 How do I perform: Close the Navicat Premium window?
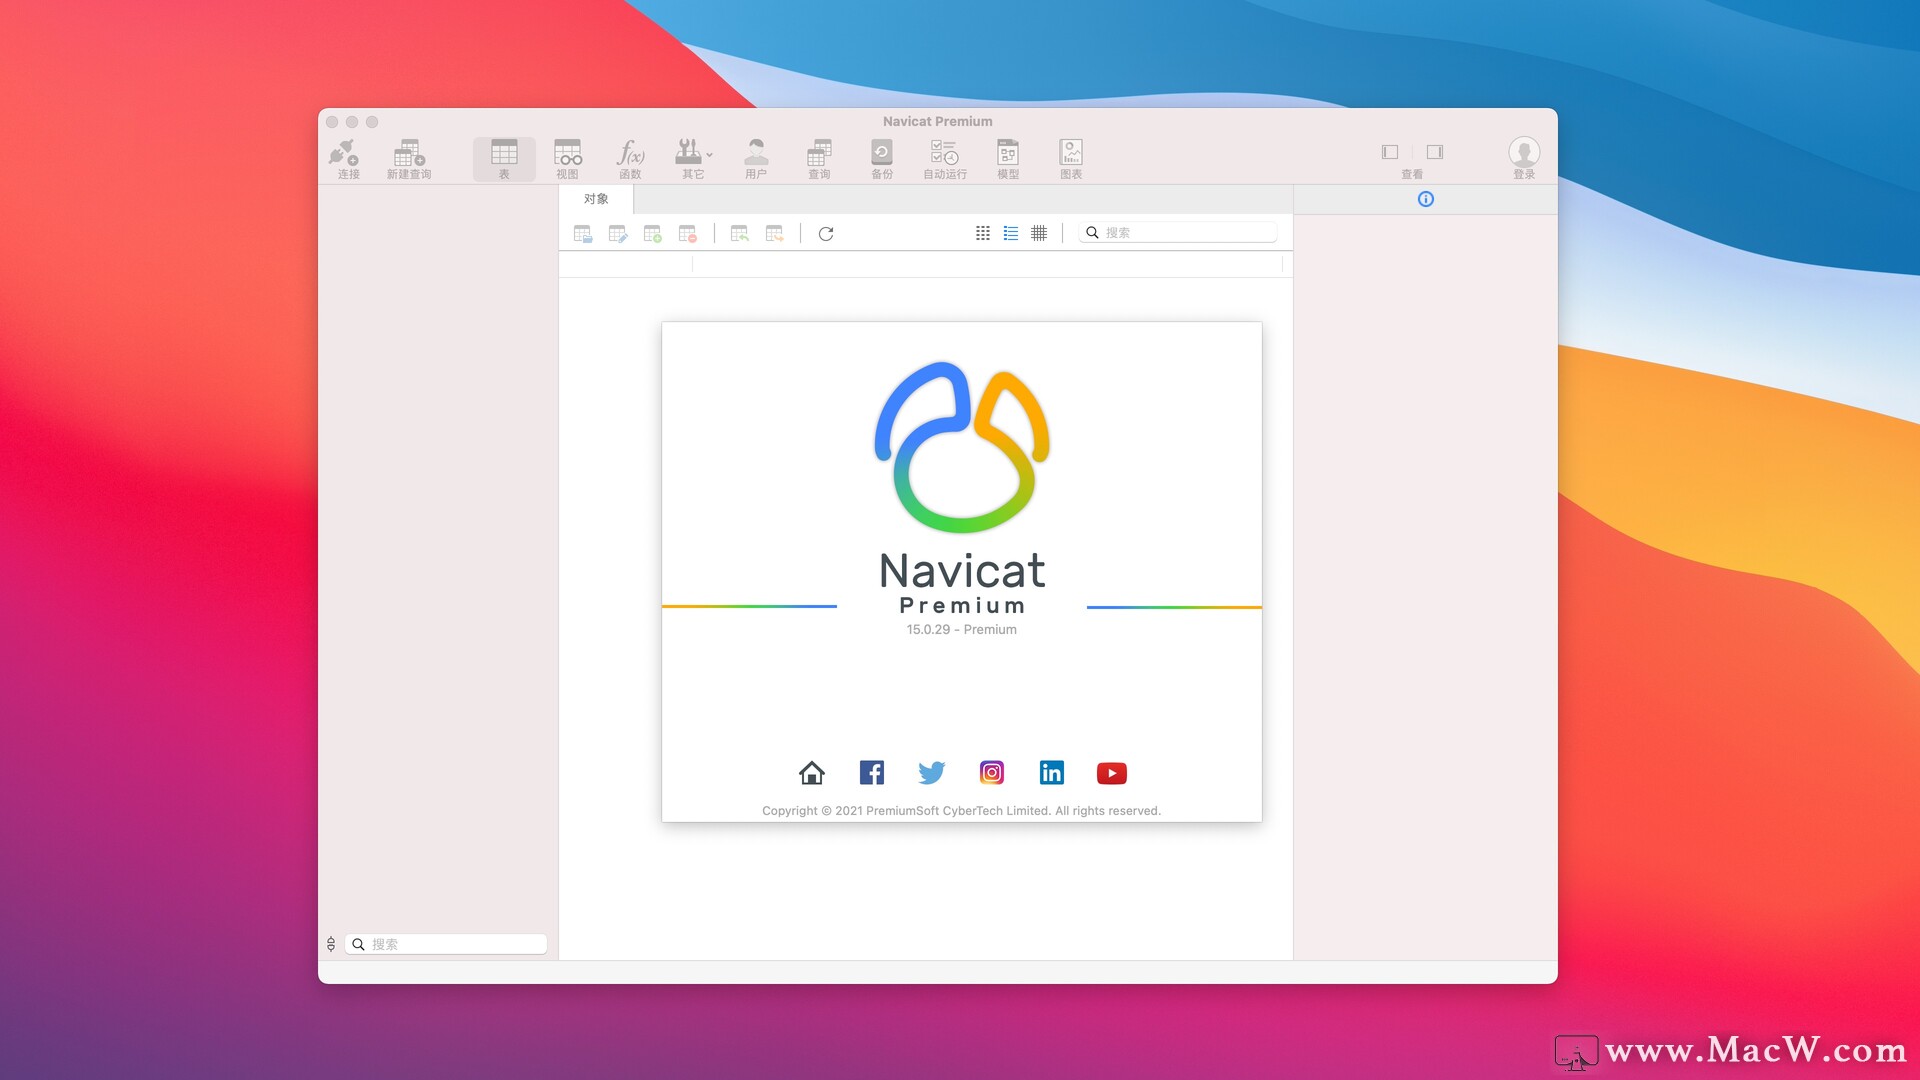332,122
